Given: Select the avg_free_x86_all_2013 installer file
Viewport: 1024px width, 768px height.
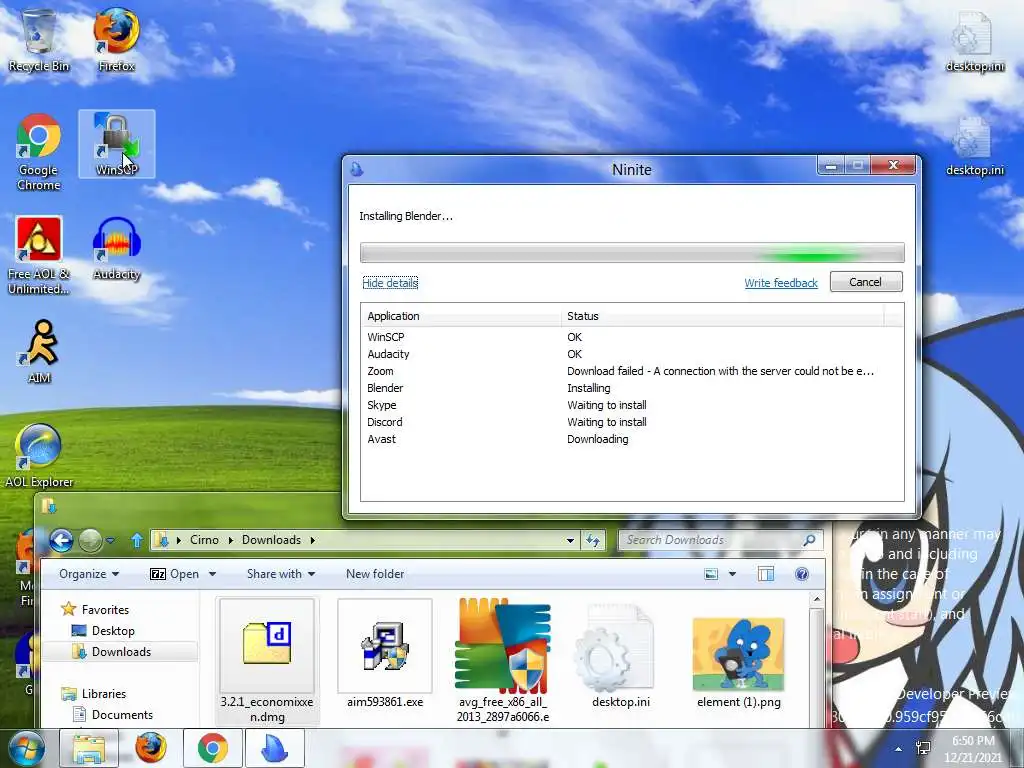Looking at the screenshot, I should [x=503, y=660].
